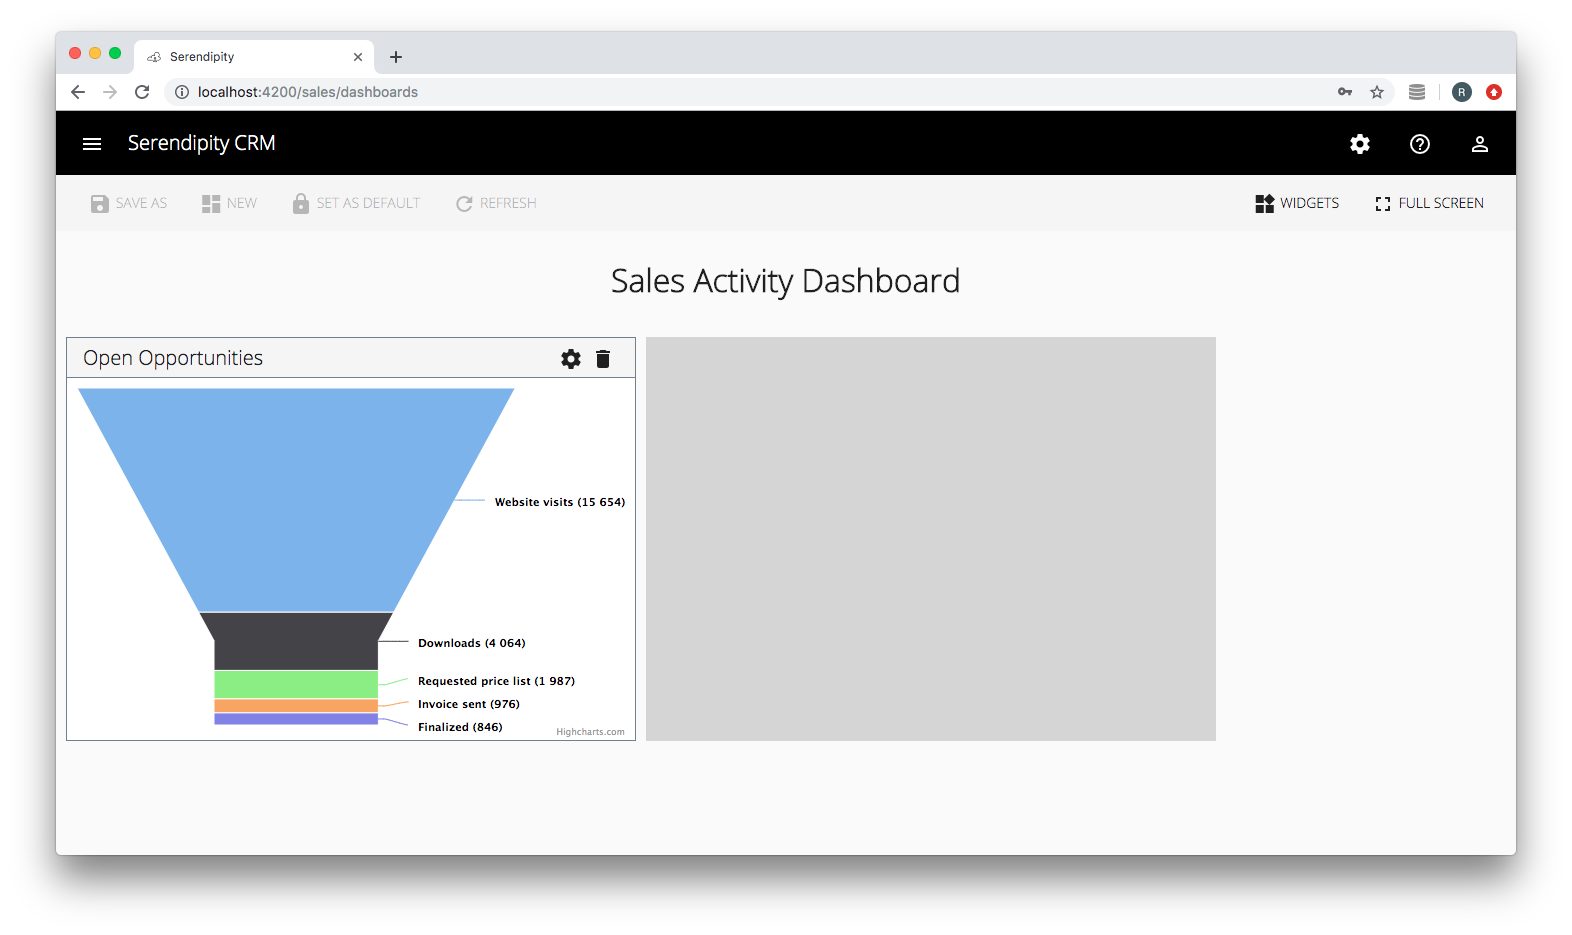Open settings gear in the black header

tap(1360, 144)
